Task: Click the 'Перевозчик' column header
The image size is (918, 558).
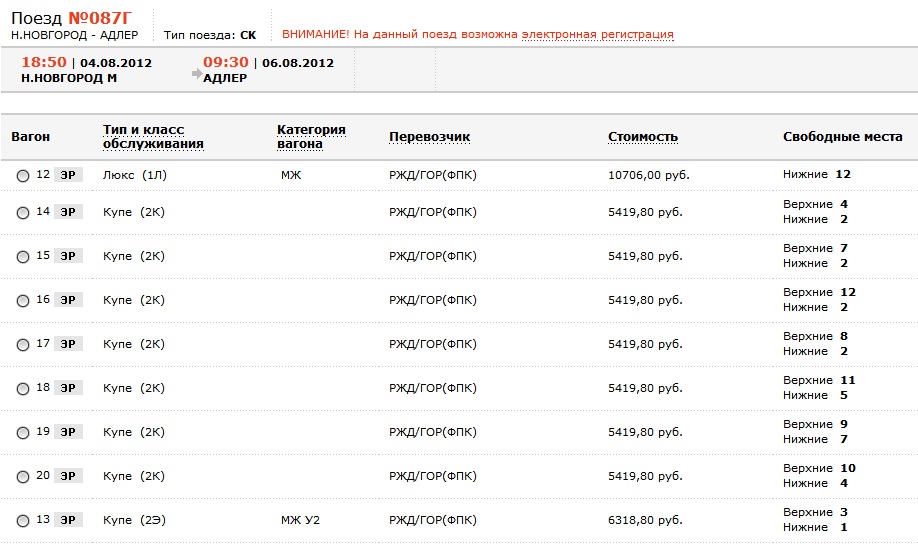Action: 429,137
